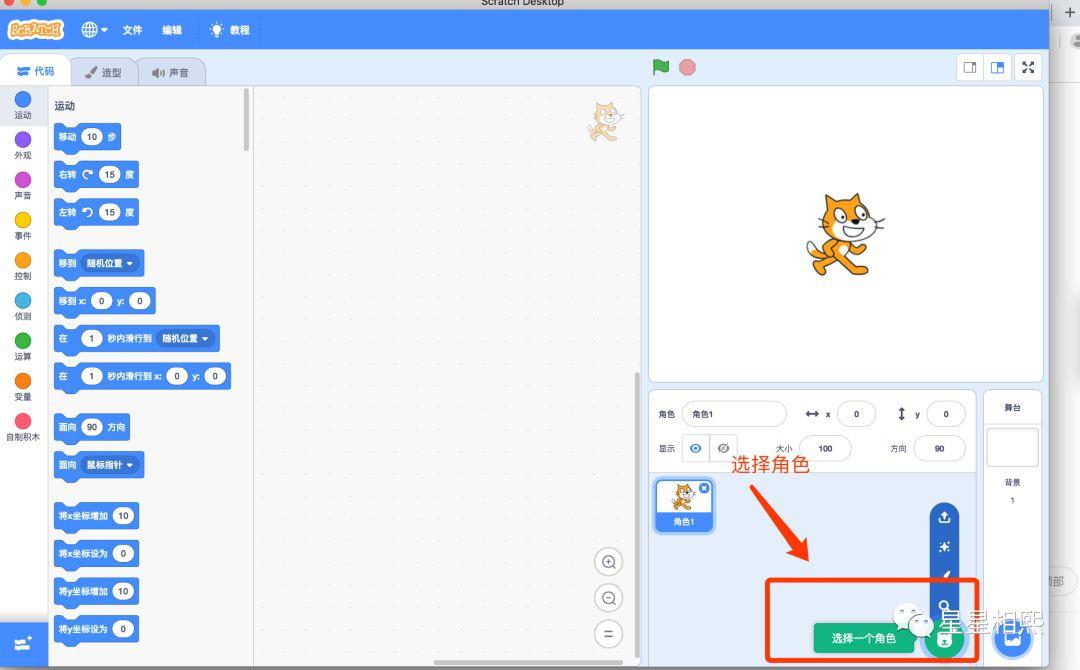1080x670 pixels.
Task: Enter full screen stage mode
Action: (1028, 67)
